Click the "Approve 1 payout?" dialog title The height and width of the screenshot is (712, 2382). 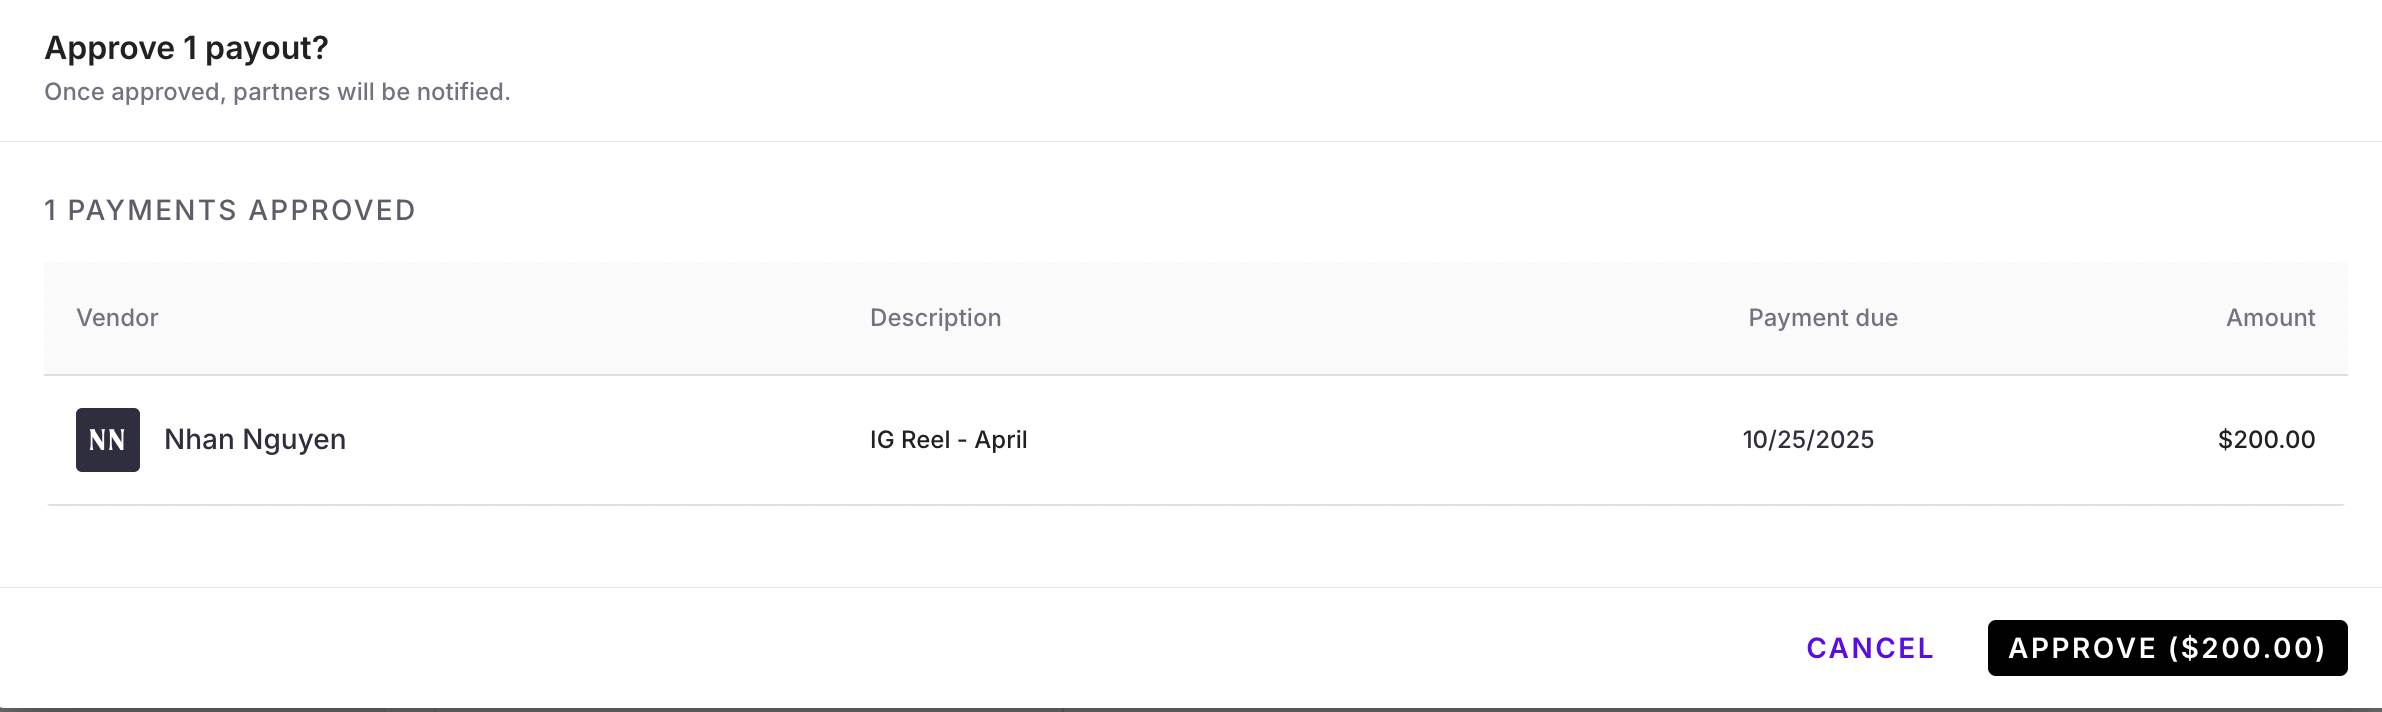click(186, 48)
